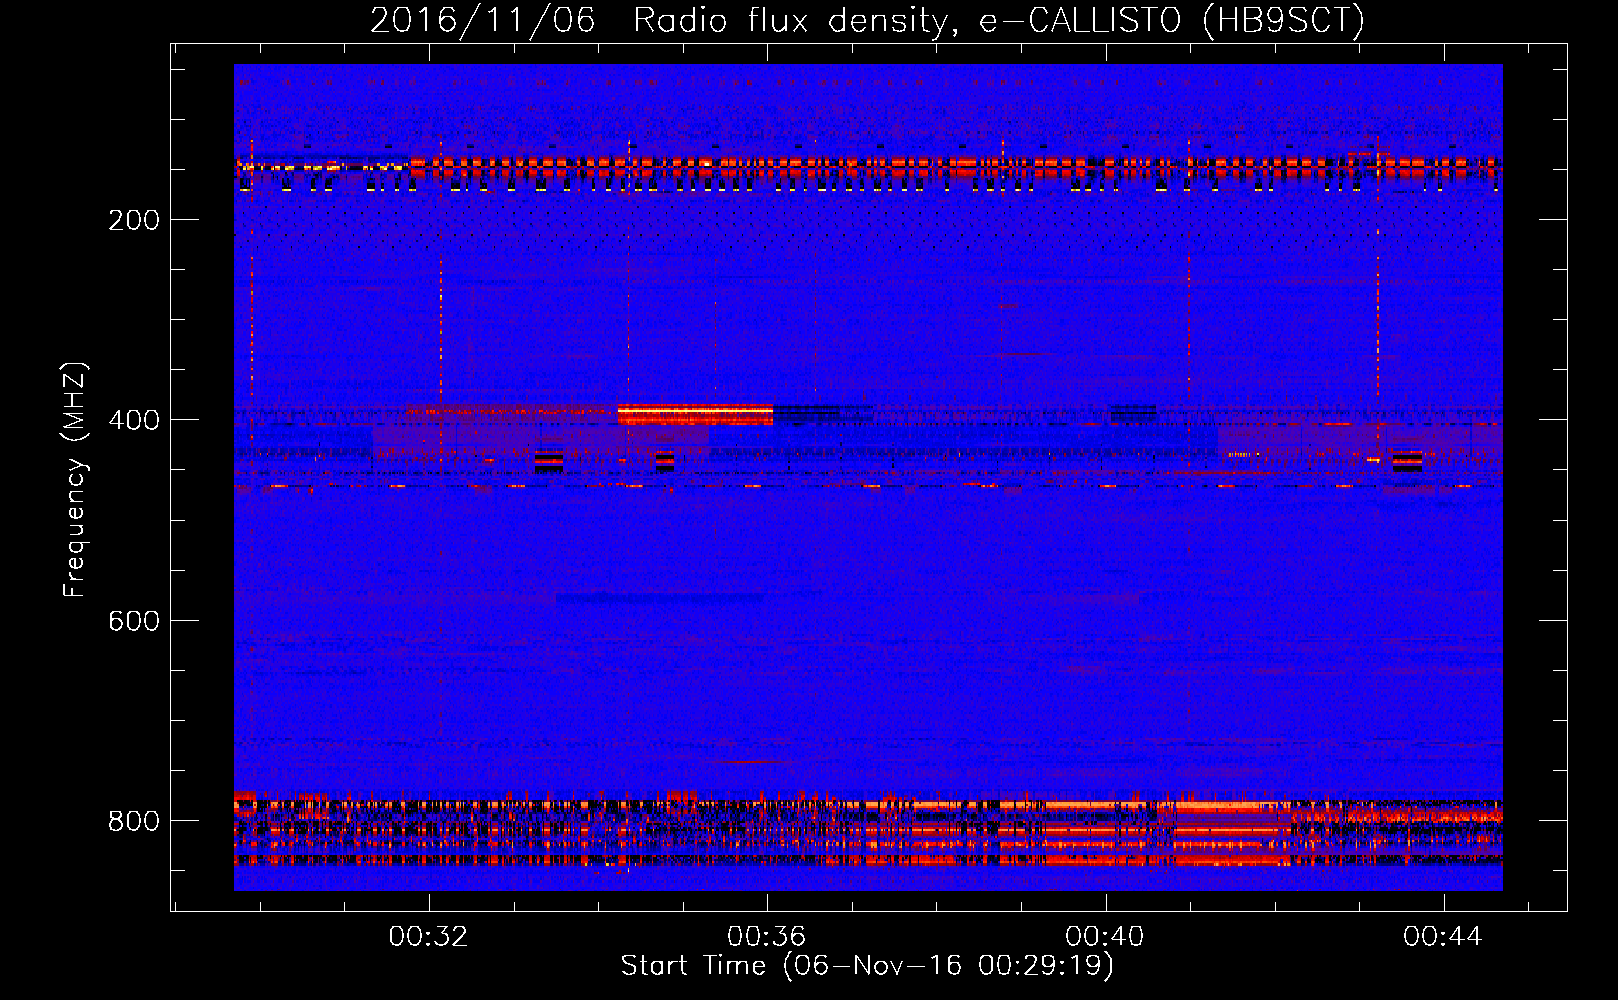Click the 200 frequency tick label
The width and height of the screenshot is (1618, 1000).
click(x=134, y=220)
